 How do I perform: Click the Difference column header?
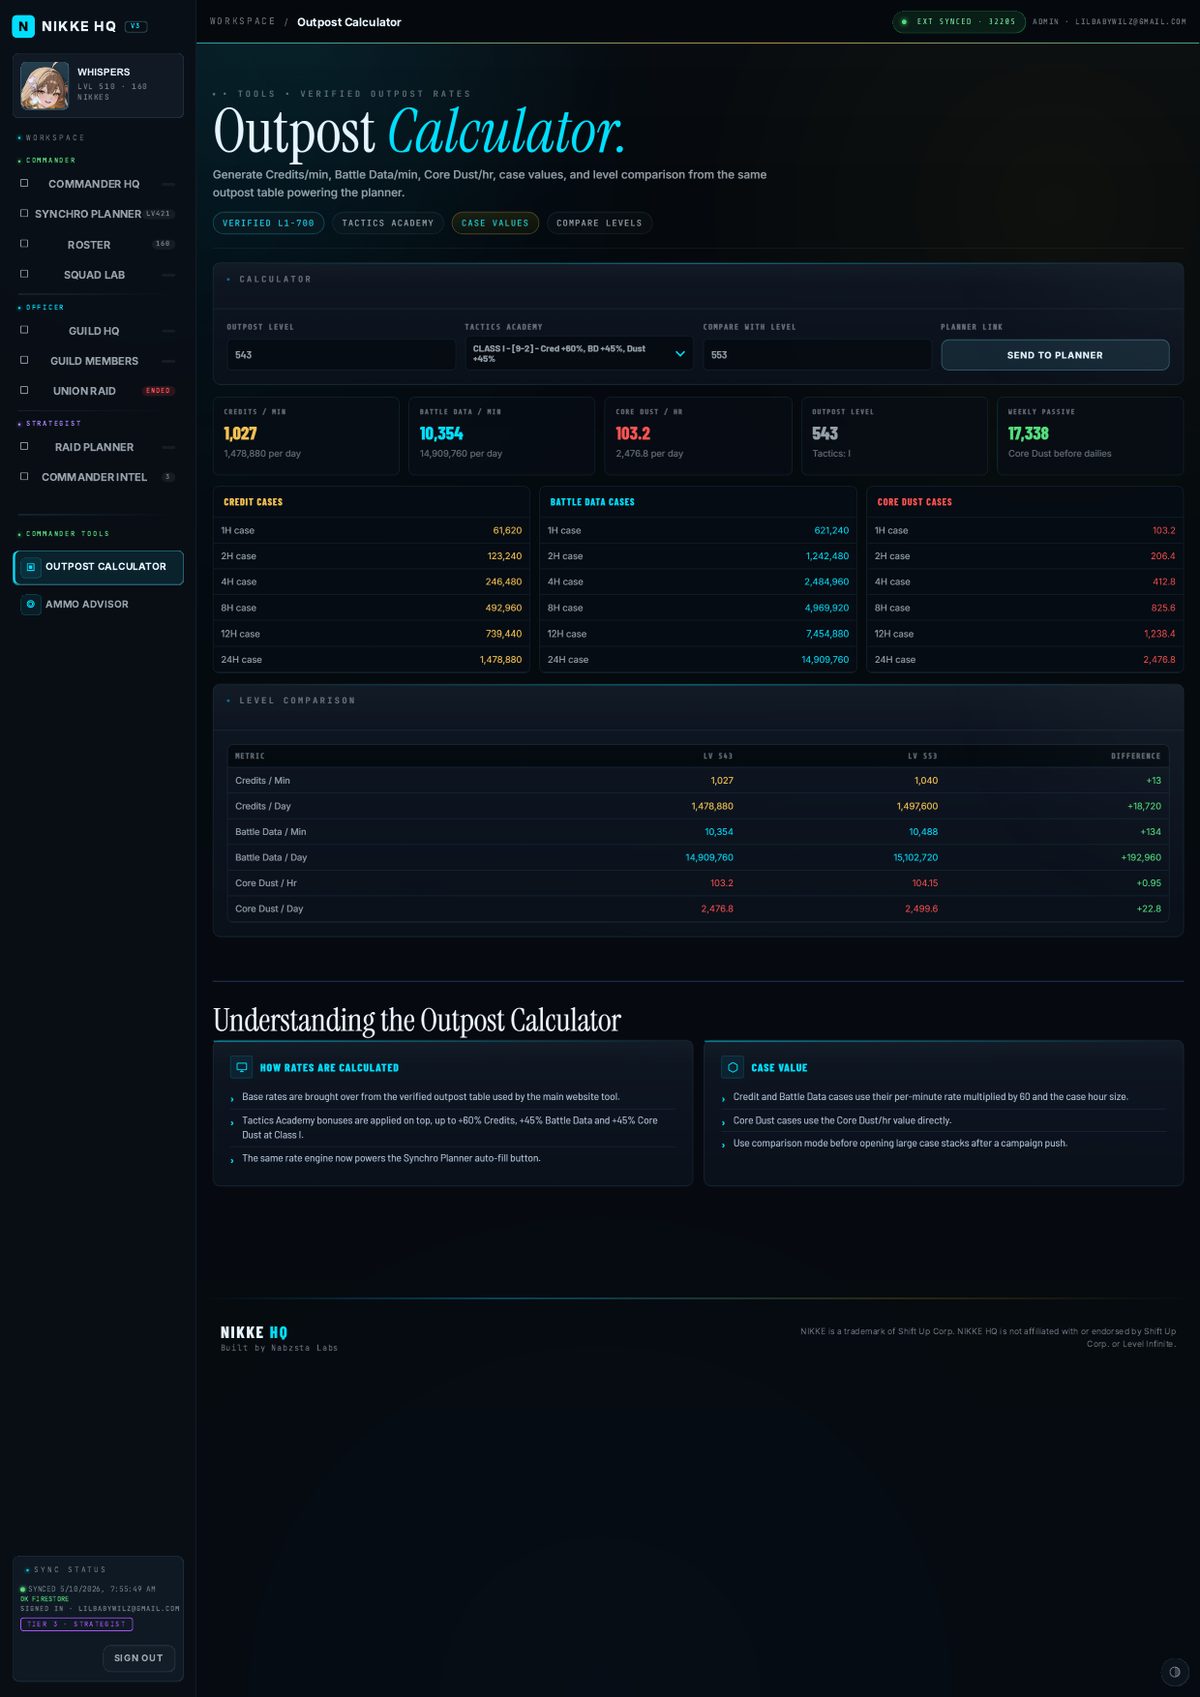pos(1136,756)
